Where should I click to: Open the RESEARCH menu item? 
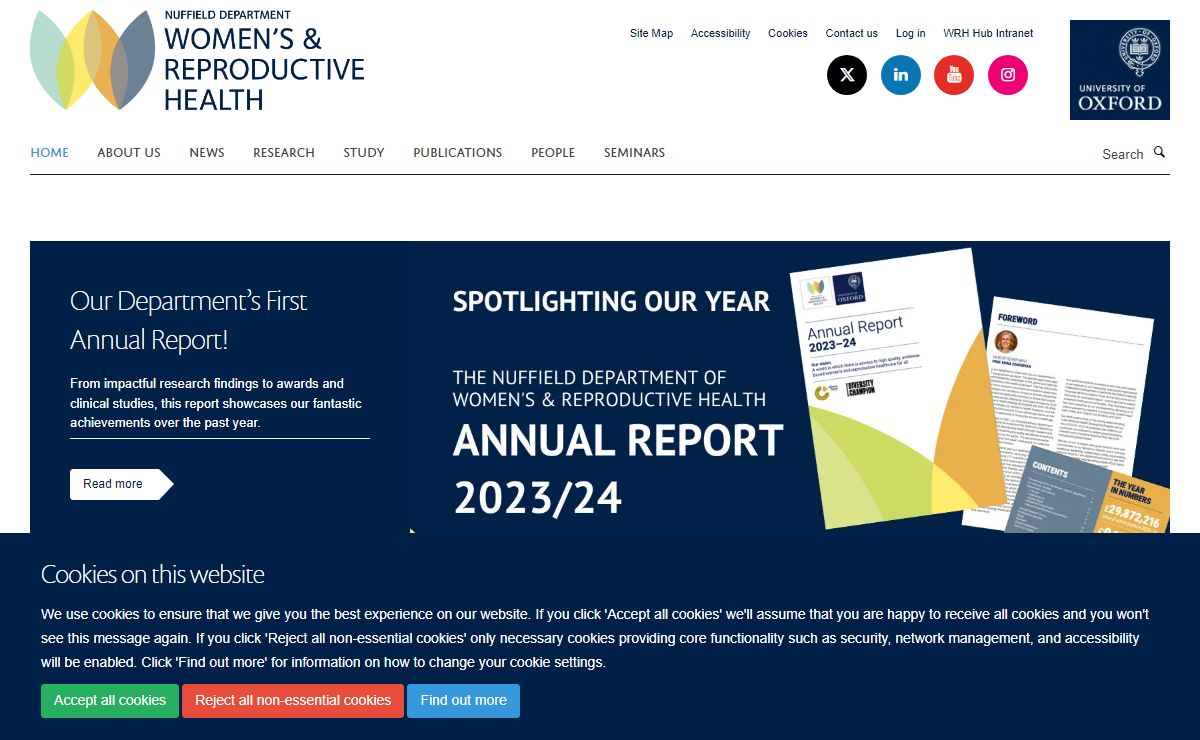pos(284,153)
